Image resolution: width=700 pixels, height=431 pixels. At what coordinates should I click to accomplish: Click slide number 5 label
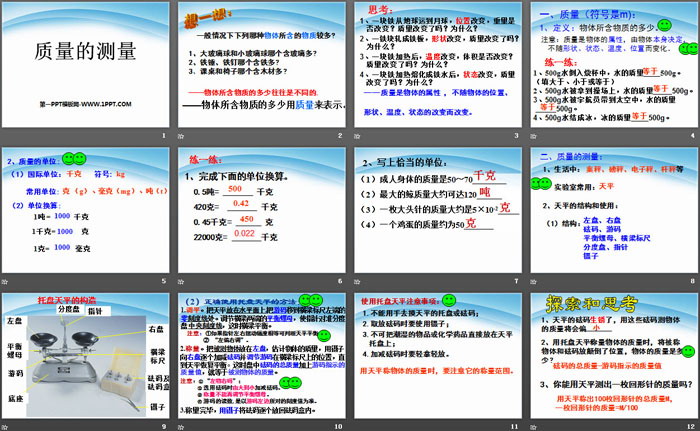[x=164, y=281]
